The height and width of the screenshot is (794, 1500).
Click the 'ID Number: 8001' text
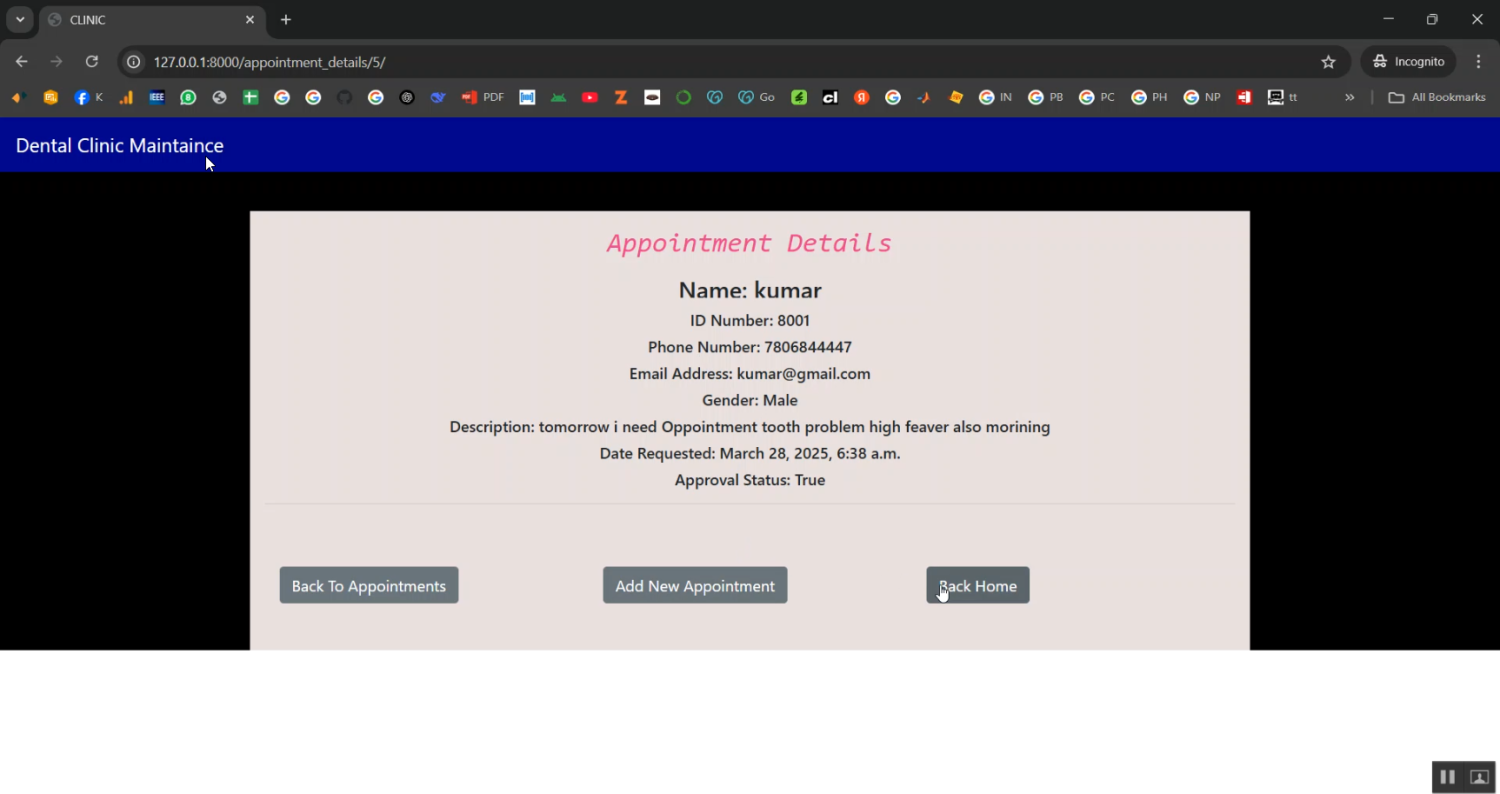(x=750, y=321)
